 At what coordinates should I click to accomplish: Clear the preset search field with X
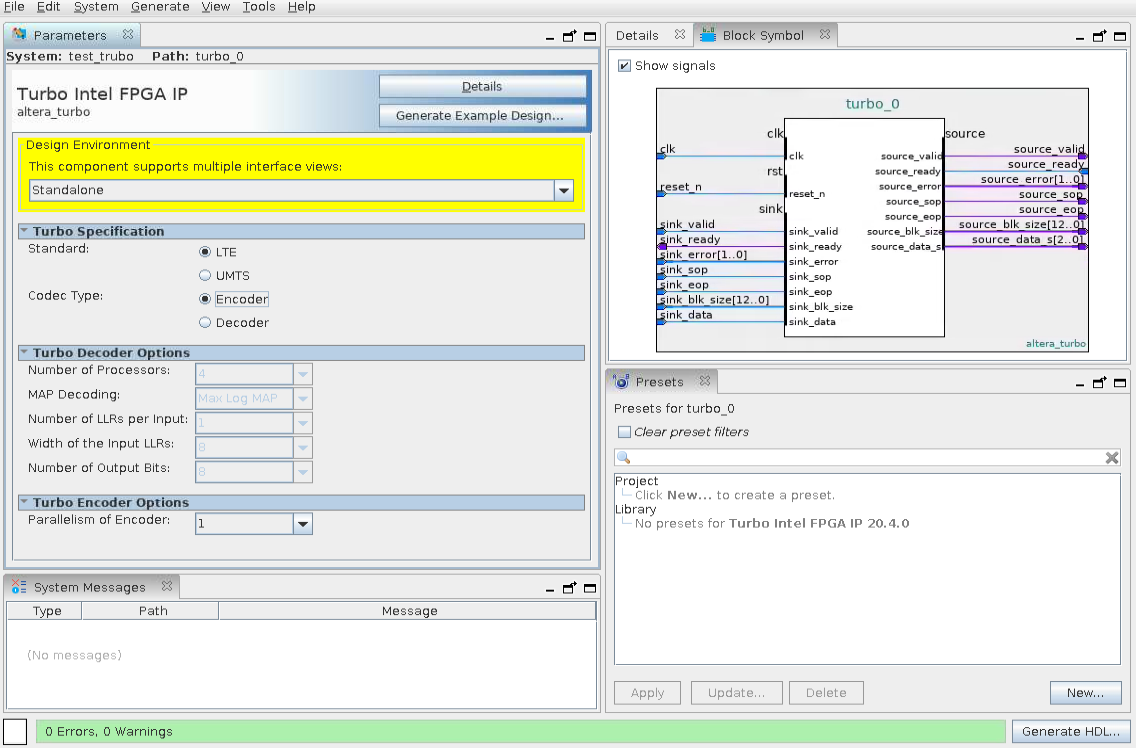tap(1111, 457)
